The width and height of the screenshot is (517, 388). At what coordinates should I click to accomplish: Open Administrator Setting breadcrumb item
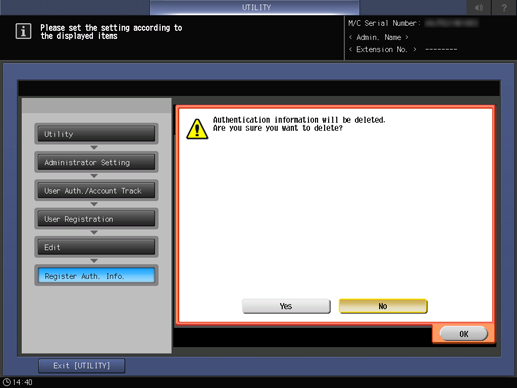pos(96,162)
